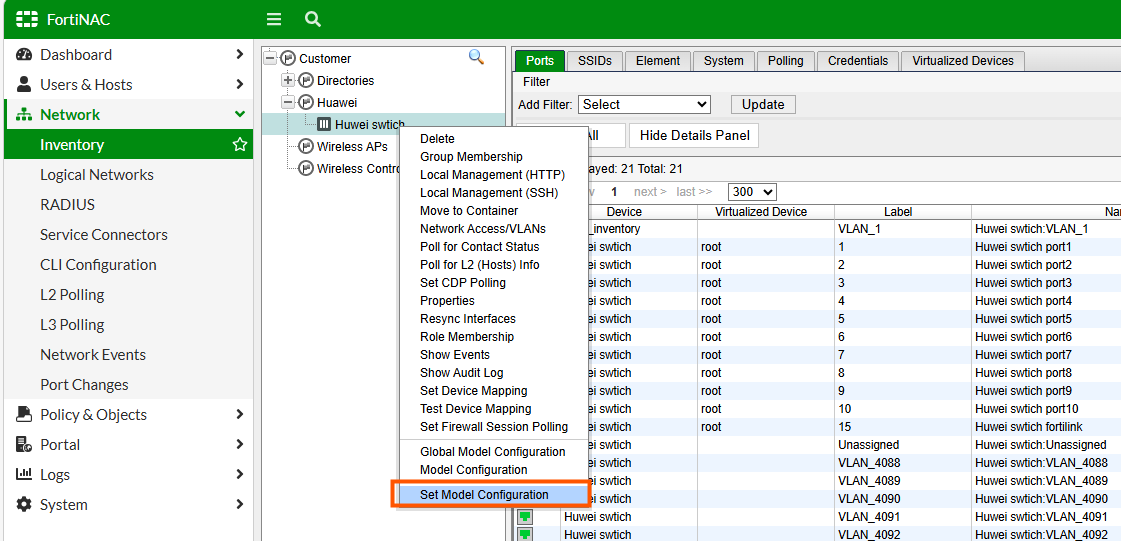
Task: Expand the System menu chevron
Action: tap(240, 505)
